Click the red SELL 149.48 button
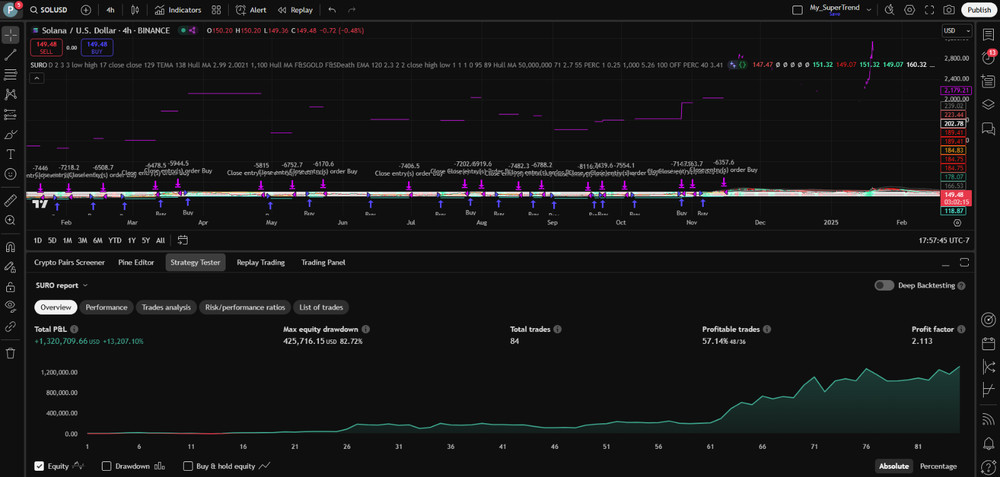The height and width of the screenshot is (477, 1000). coord(47,47)
